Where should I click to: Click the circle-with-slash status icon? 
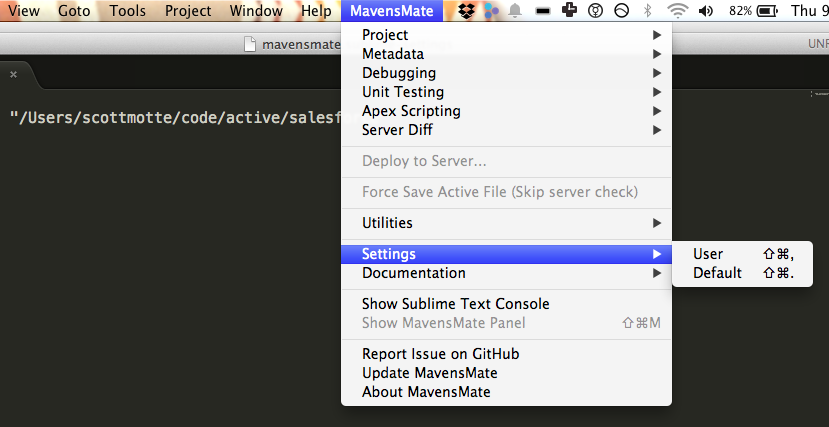[621, 11]
